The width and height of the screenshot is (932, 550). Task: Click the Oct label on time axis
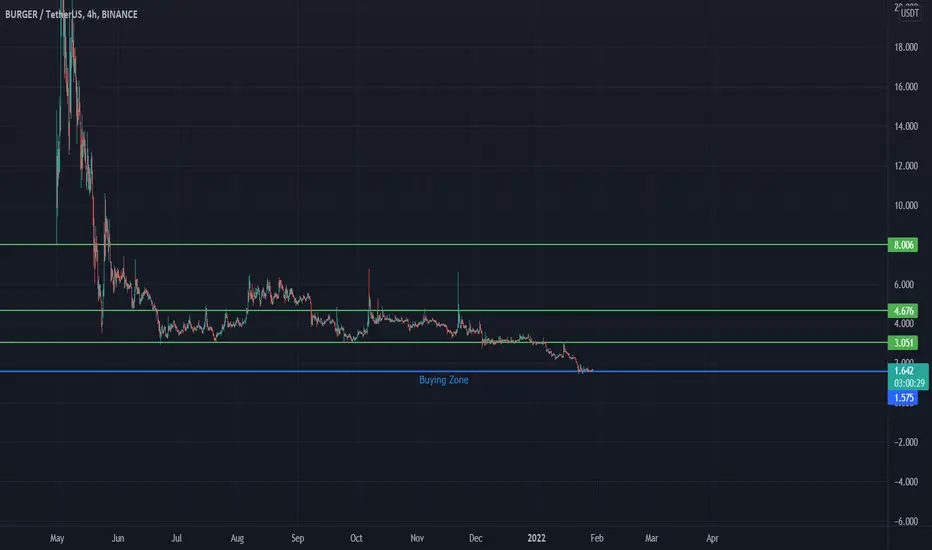(356, 538)
